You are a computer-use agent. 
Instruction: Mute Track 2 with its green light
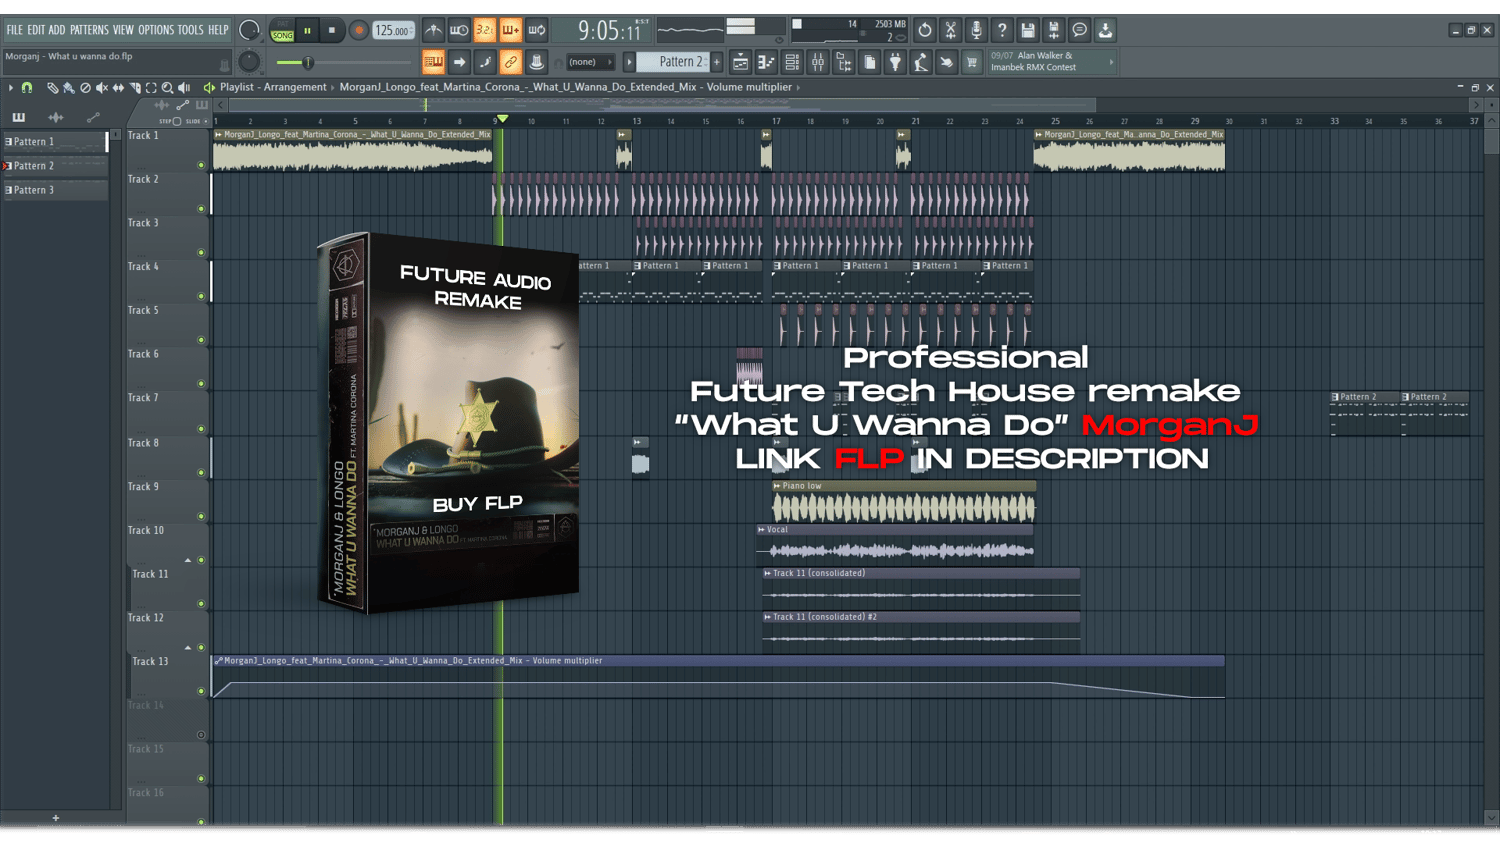point(201,209)
